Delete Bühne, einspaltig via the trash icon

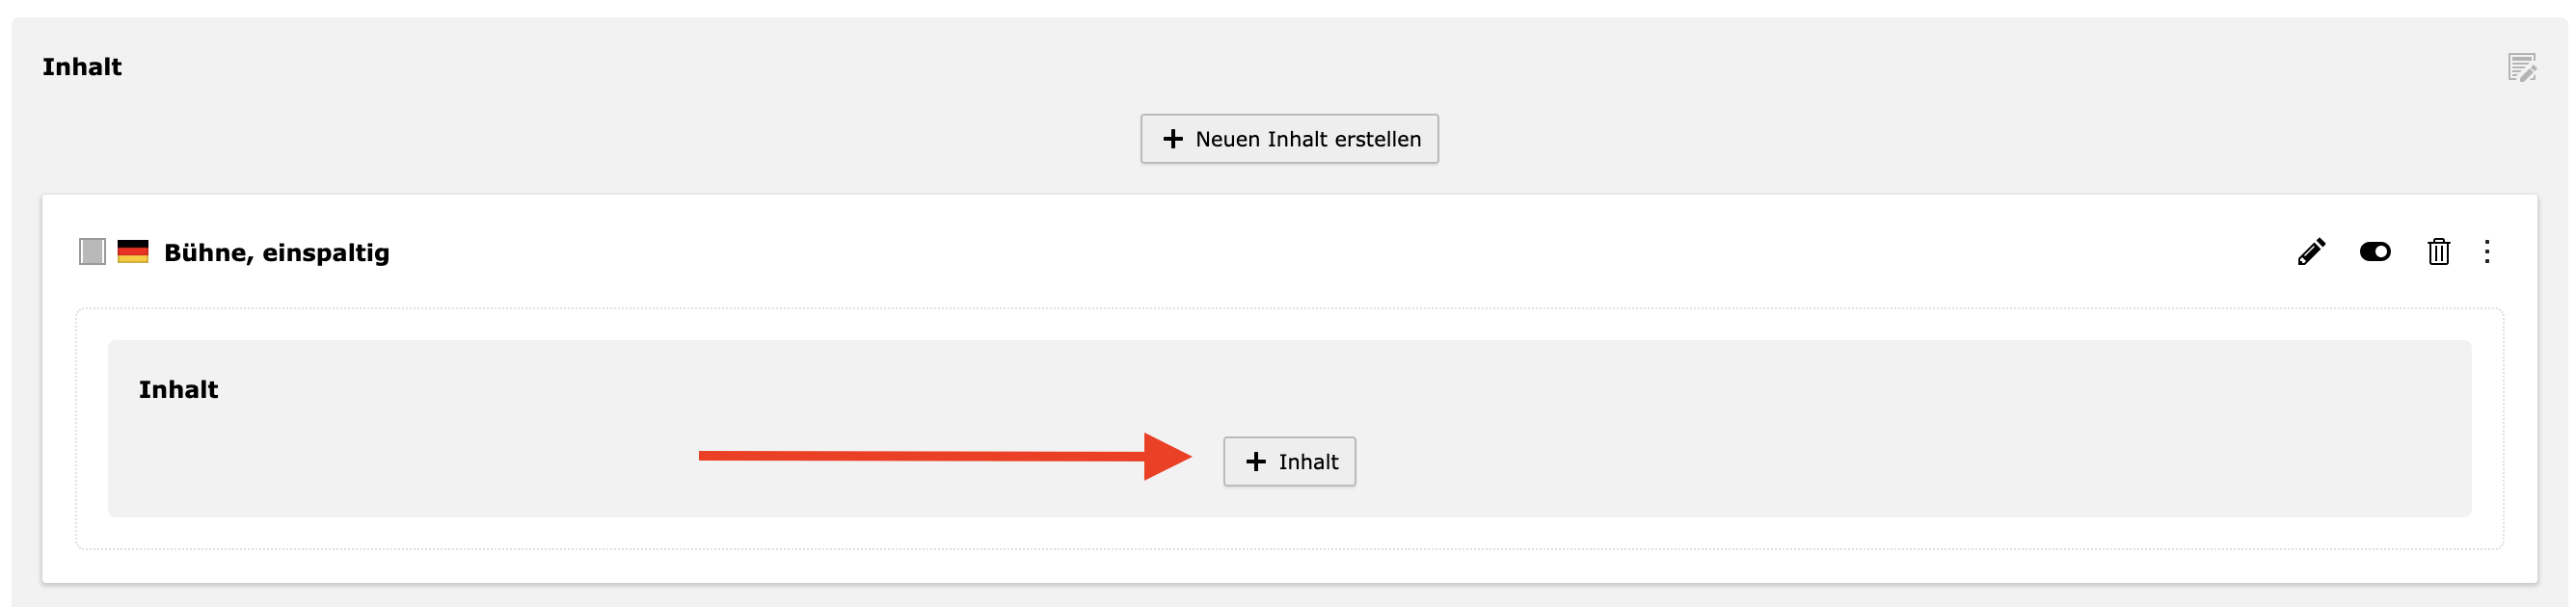(2438, 251)
